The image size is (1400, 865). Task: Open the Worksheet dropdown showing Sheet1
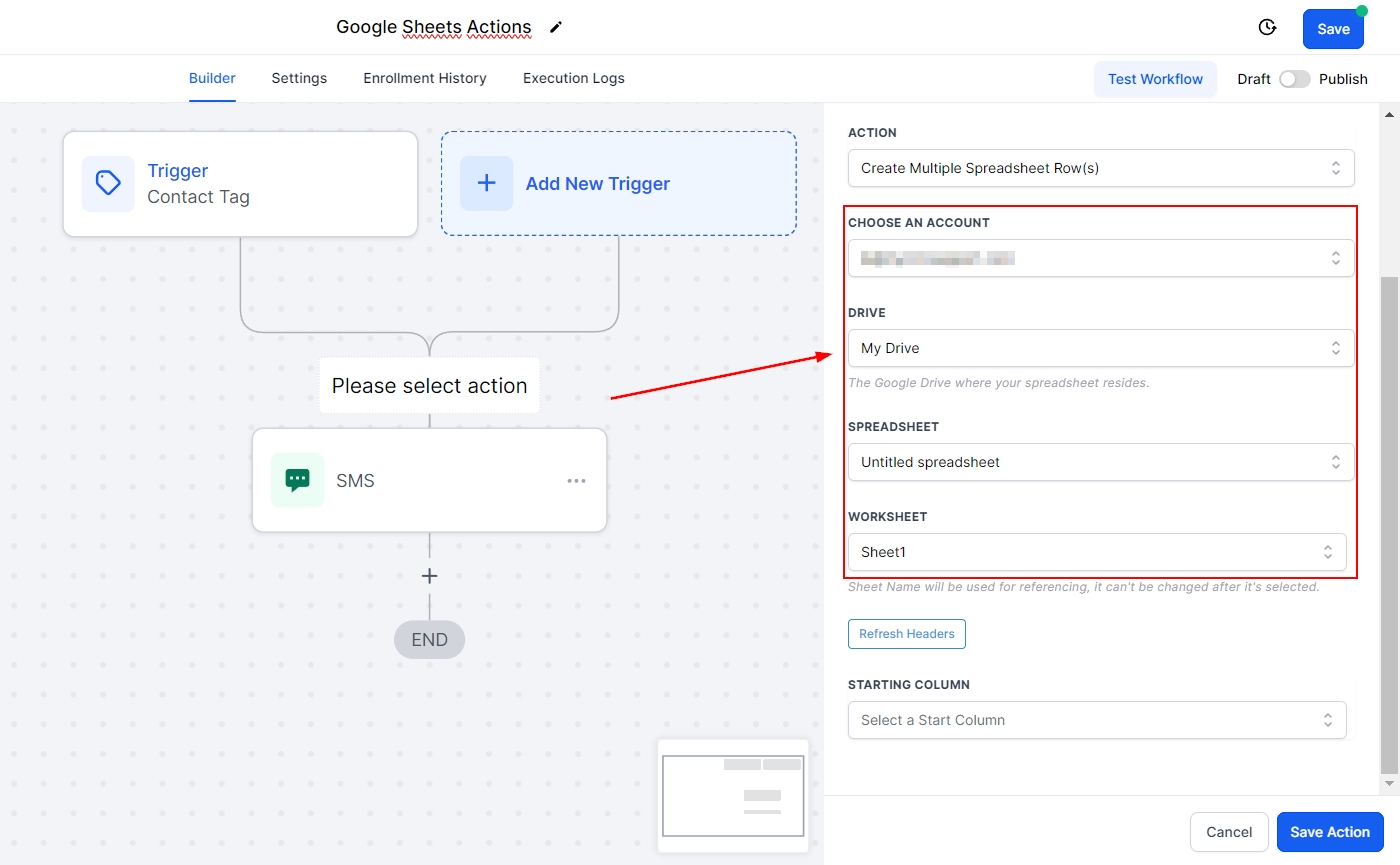point(1096,552)
